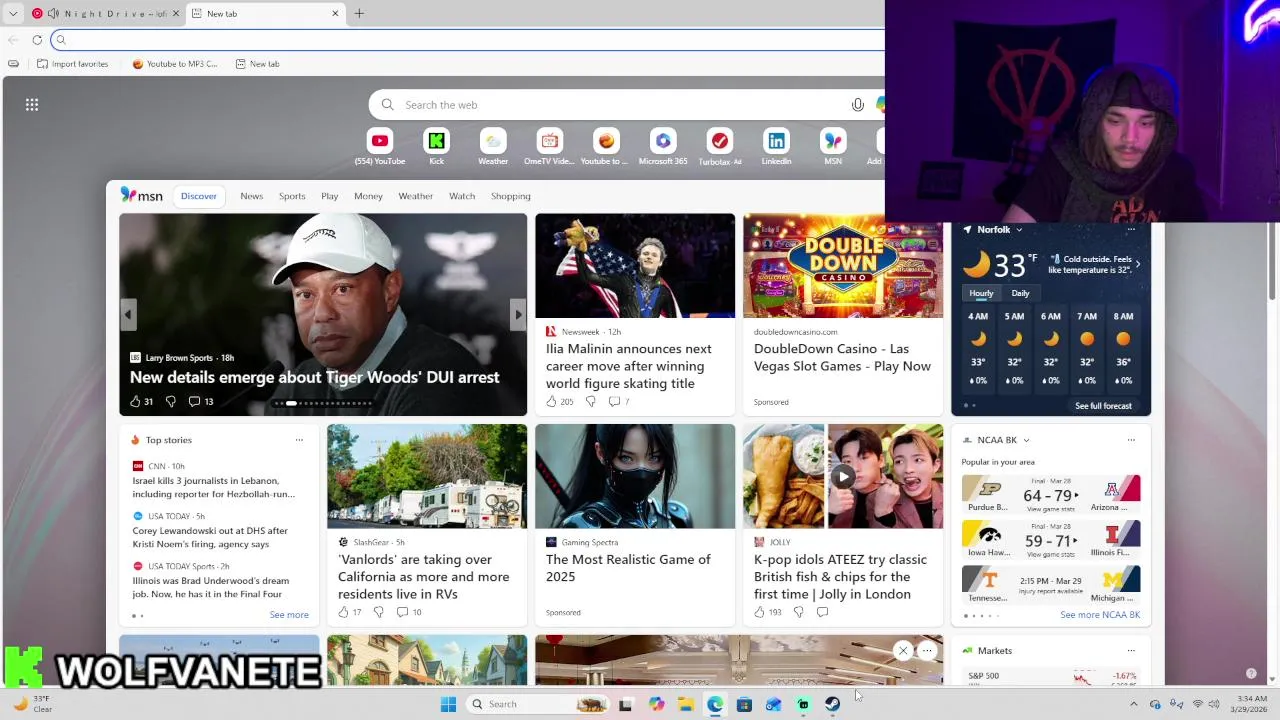
Task: Open NCAA BK card more options
Action: pos(1131,440)
